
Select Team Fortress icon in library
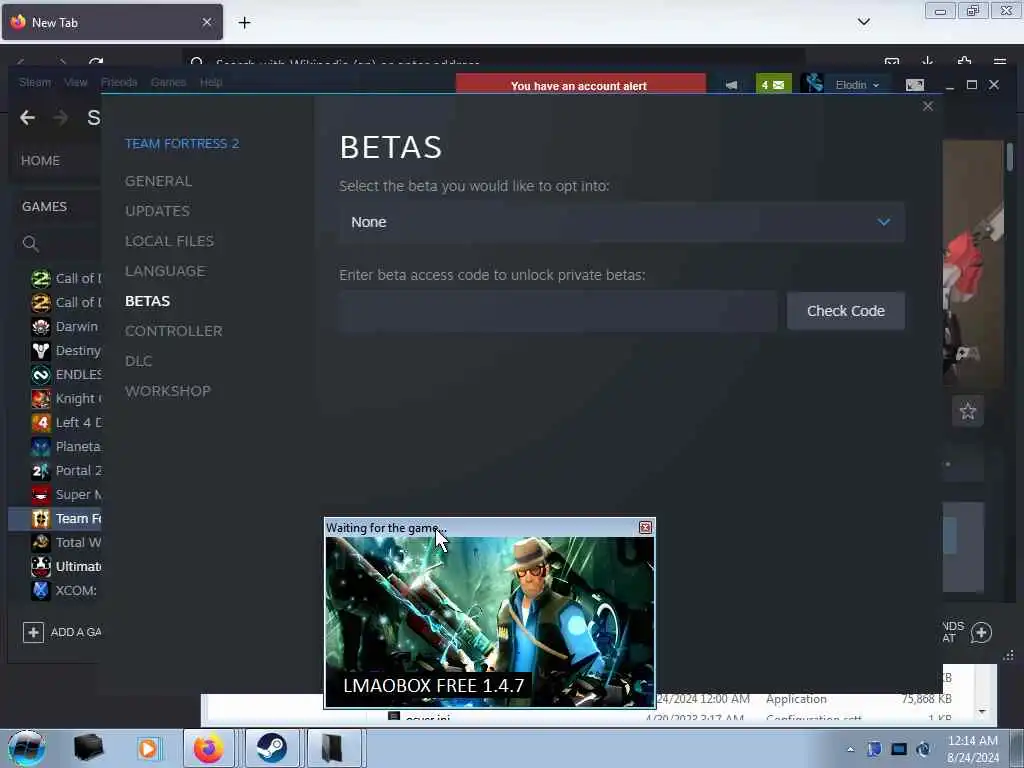click(41, 519)
